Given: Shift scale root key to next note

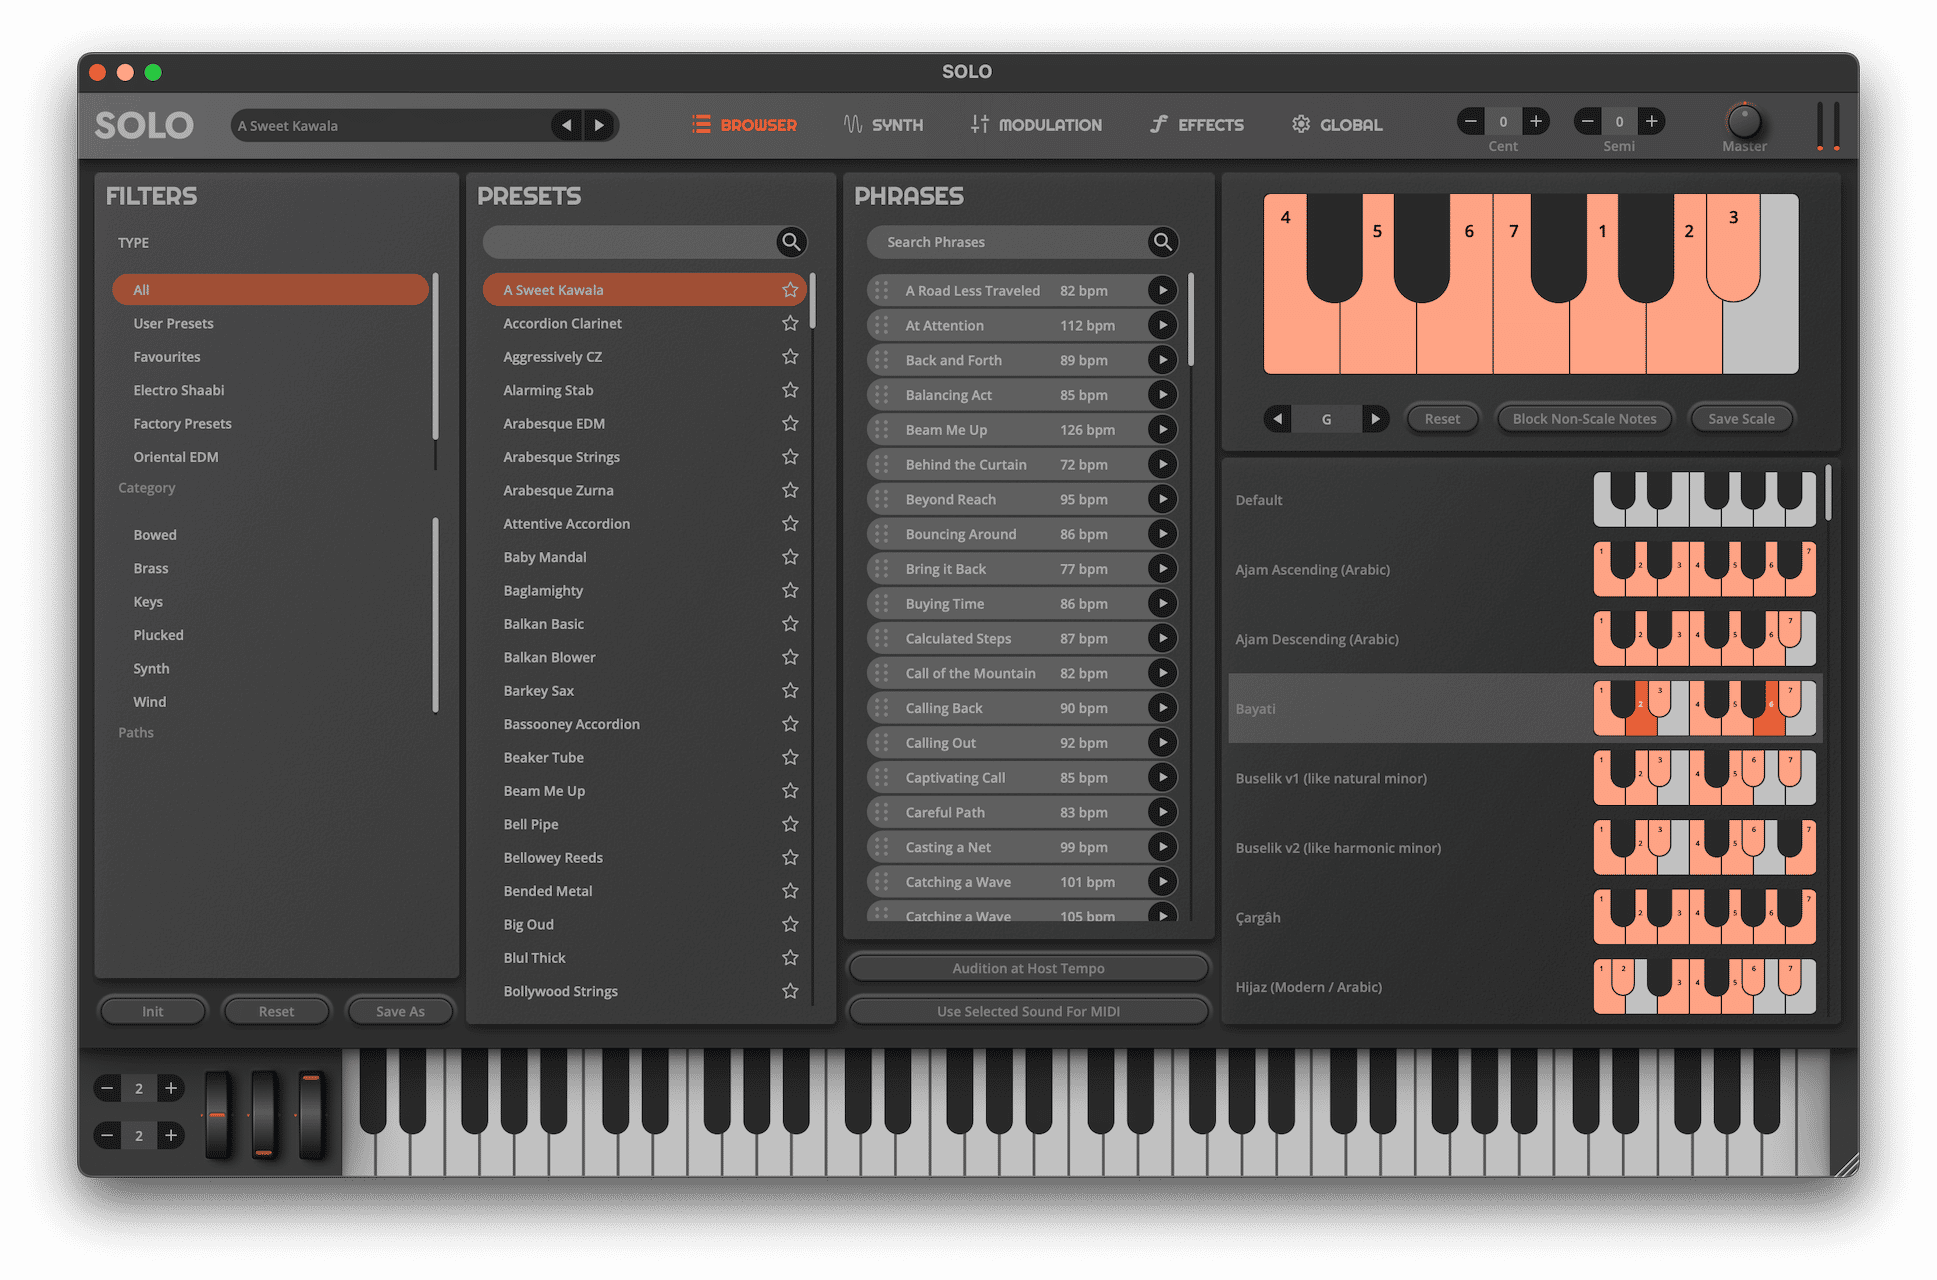Looking at the screenshot, I should coord(1375,419).
